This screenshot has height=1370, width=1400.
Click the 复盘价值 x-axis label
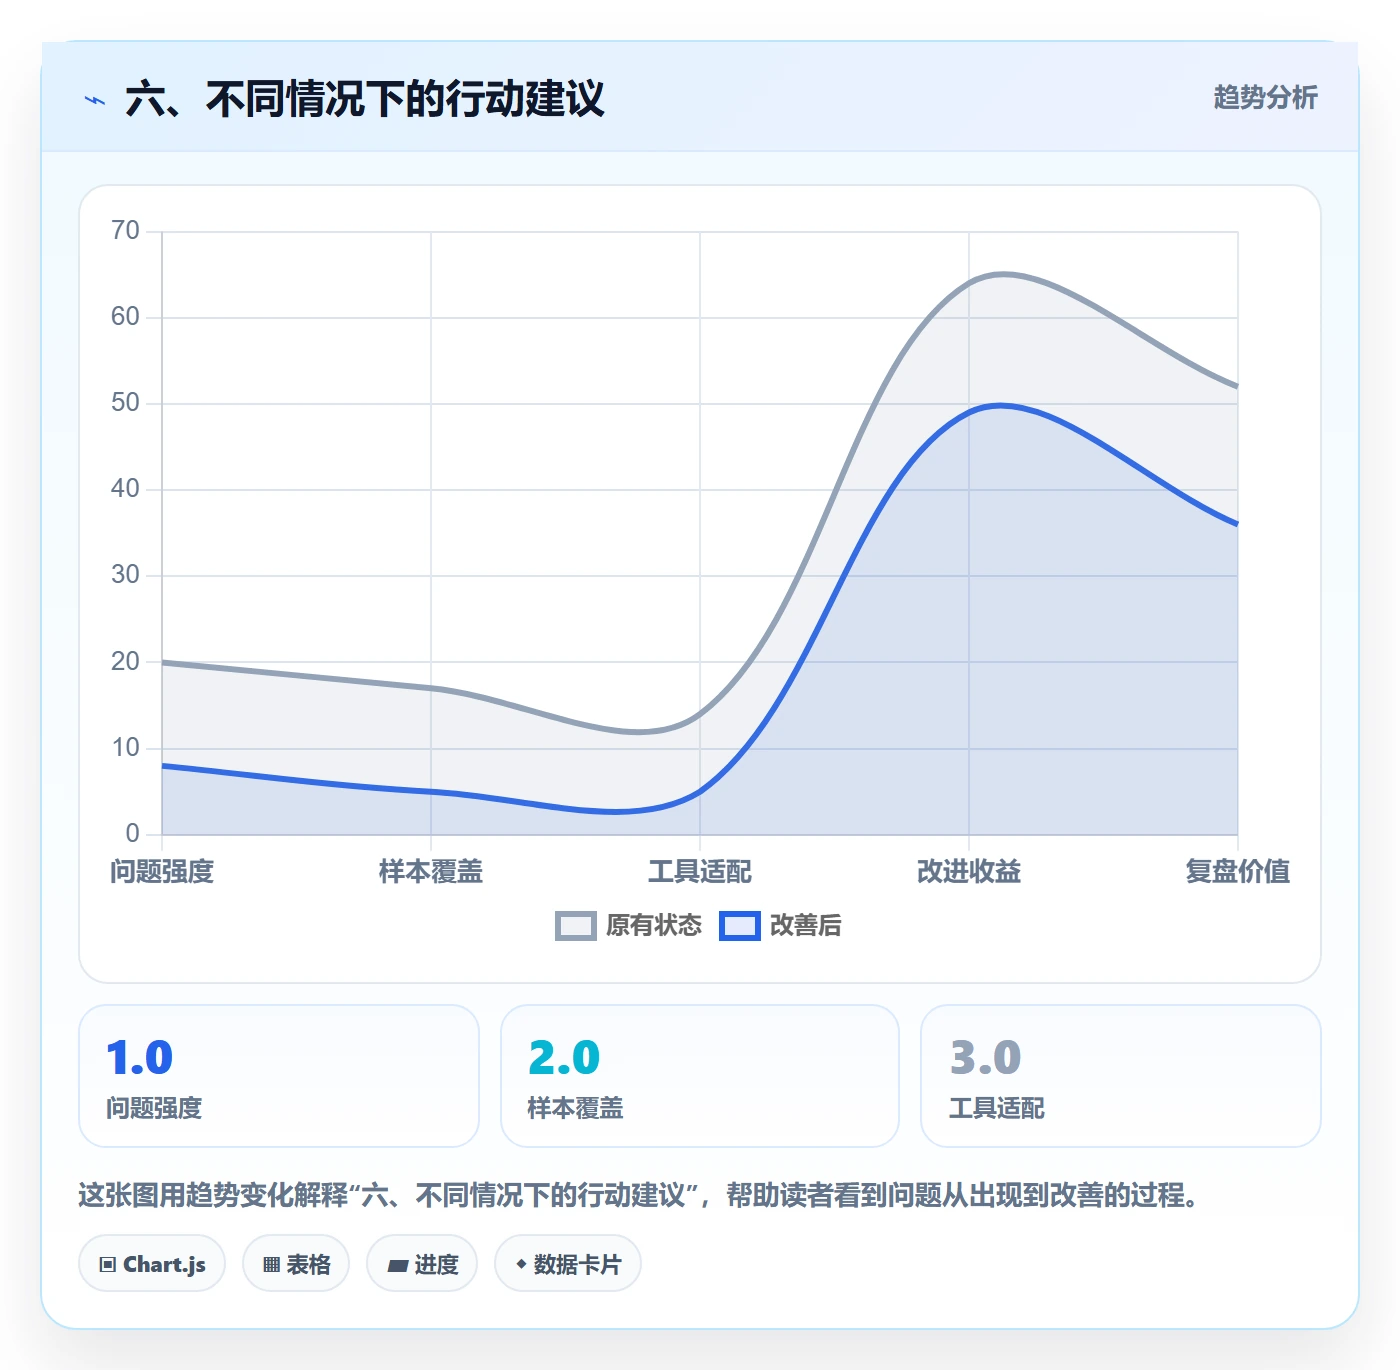click(x=1238, y=872)
